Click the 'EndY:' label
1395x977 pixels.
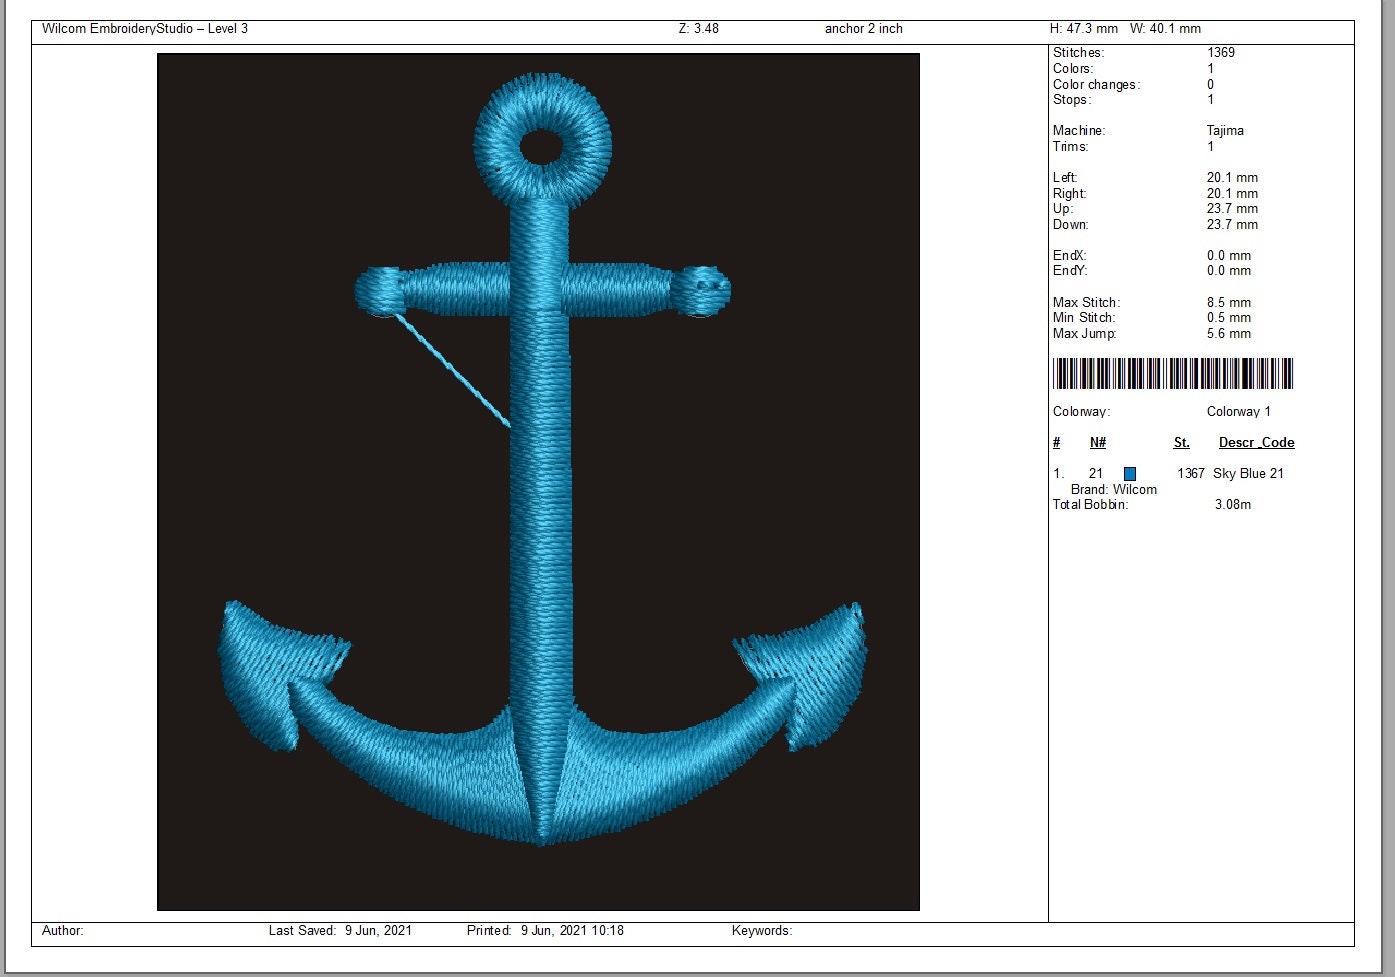[x=1069, y=271]
